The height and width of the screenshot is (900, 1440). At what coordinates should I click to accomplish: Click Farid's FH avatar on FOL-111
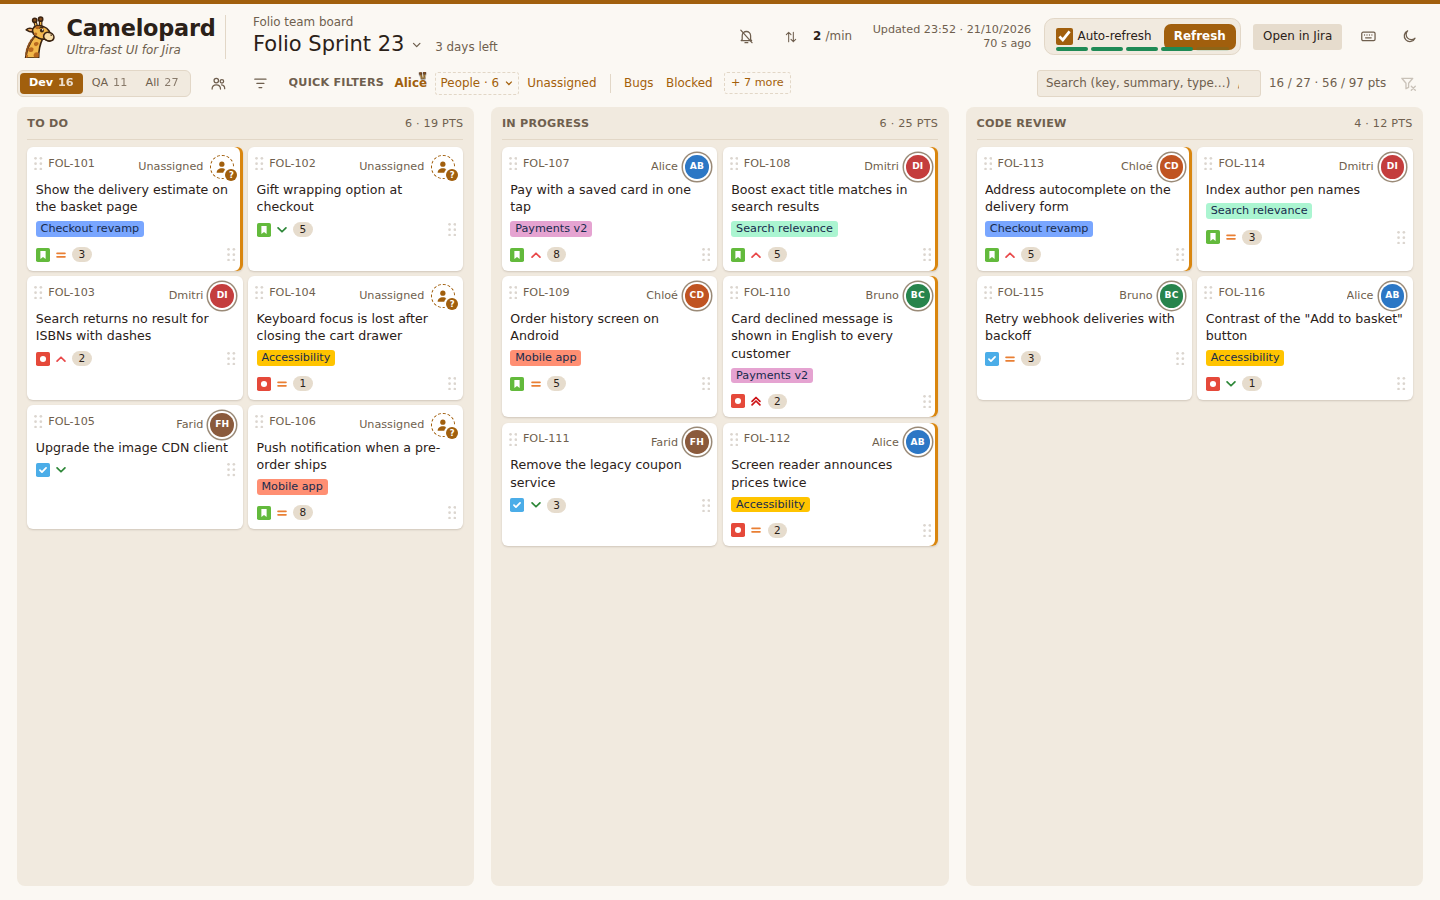click(x=697, y=442)
